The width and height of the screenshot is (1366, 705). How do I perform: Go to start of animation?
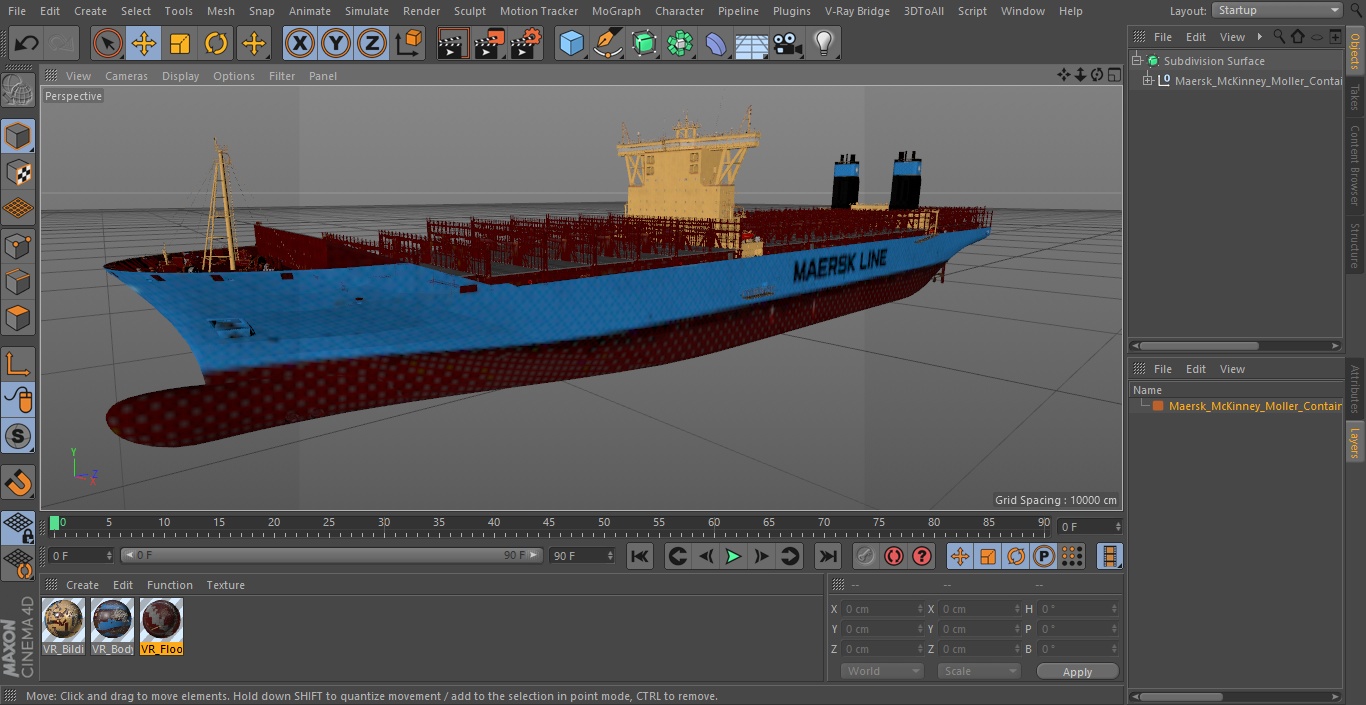640,556
